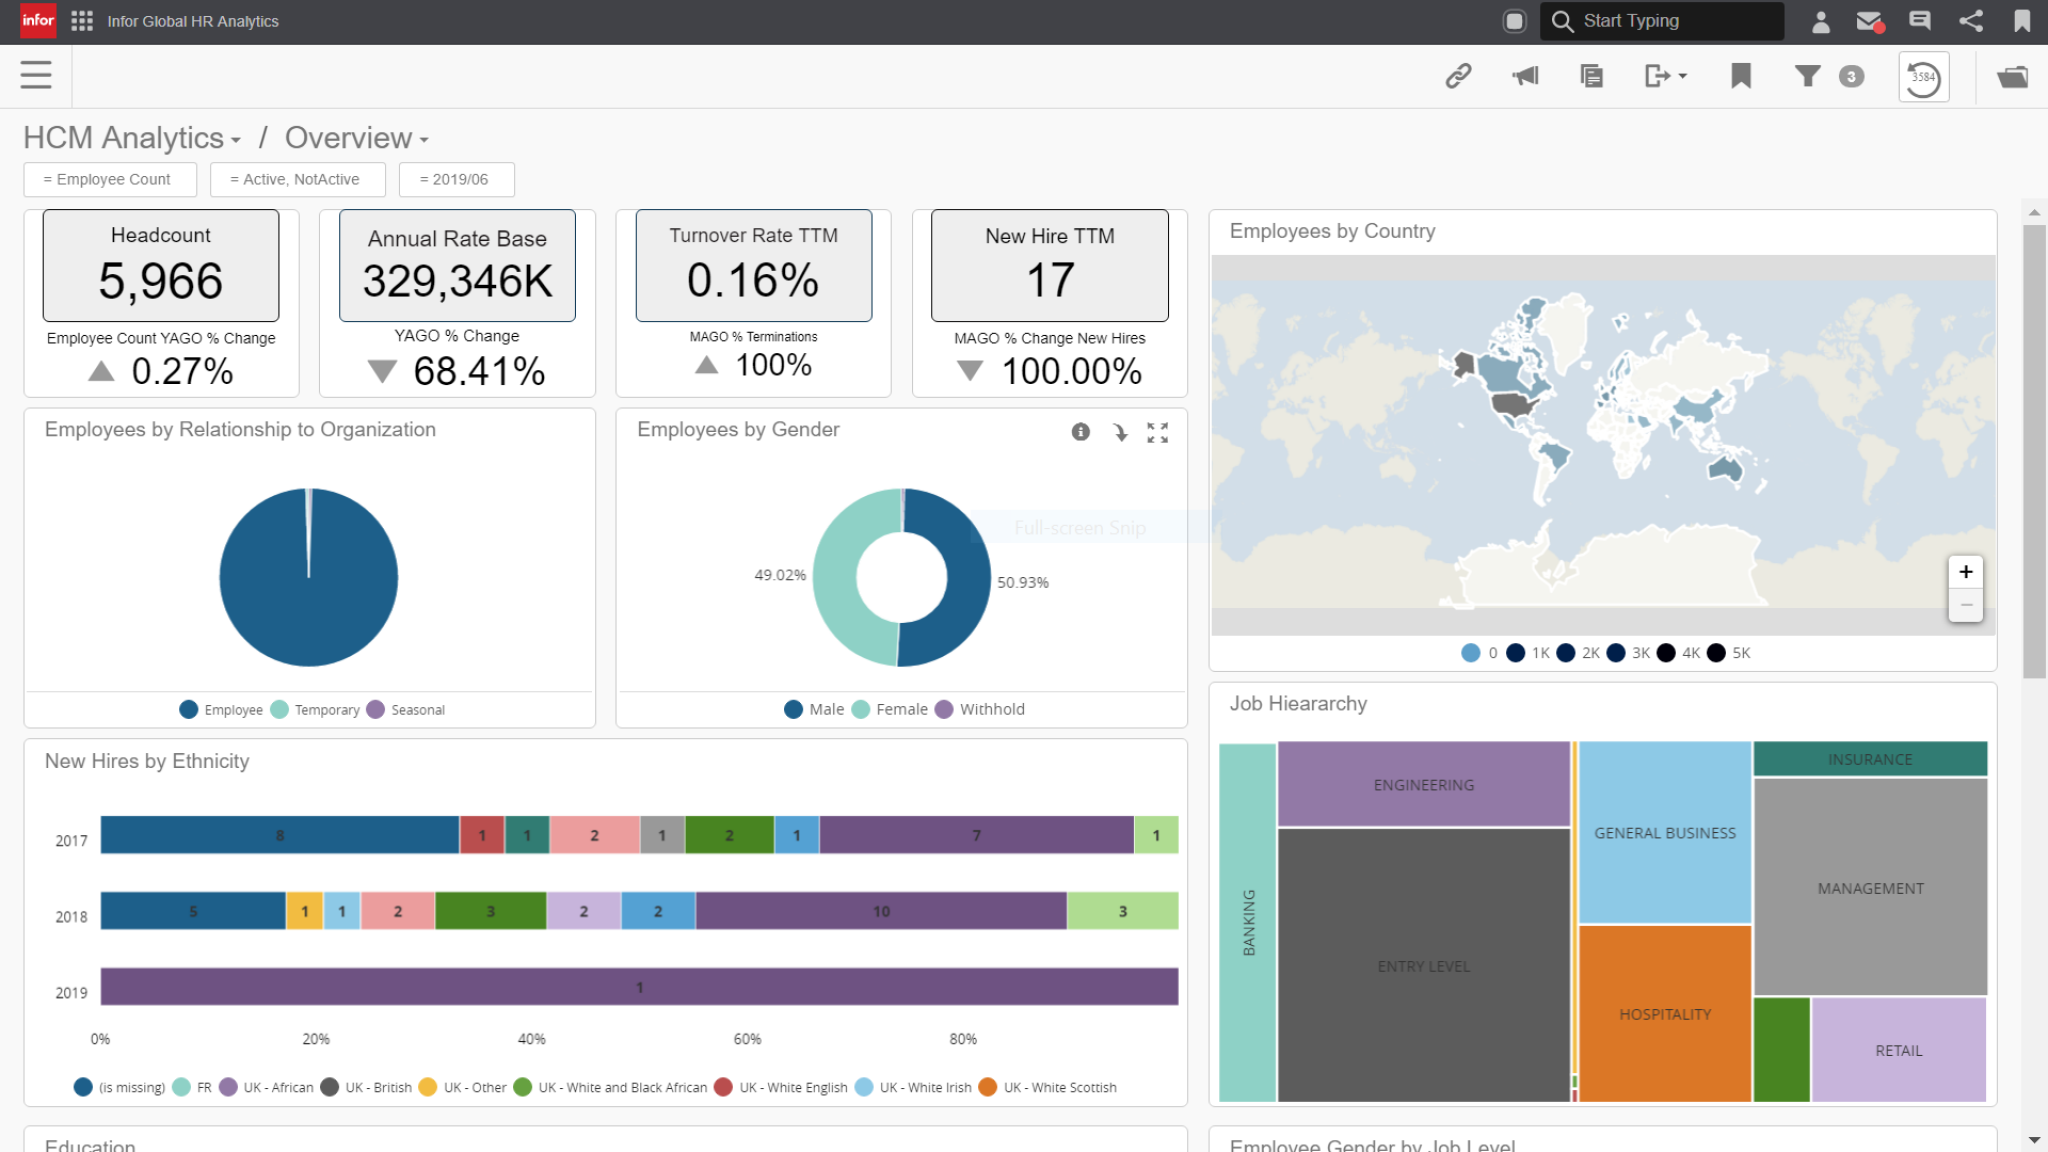This screenshot has height=1152, width=2048.
Task: Refresh the dashboard using the reload icon
Action: click(x=1922, y=75)
